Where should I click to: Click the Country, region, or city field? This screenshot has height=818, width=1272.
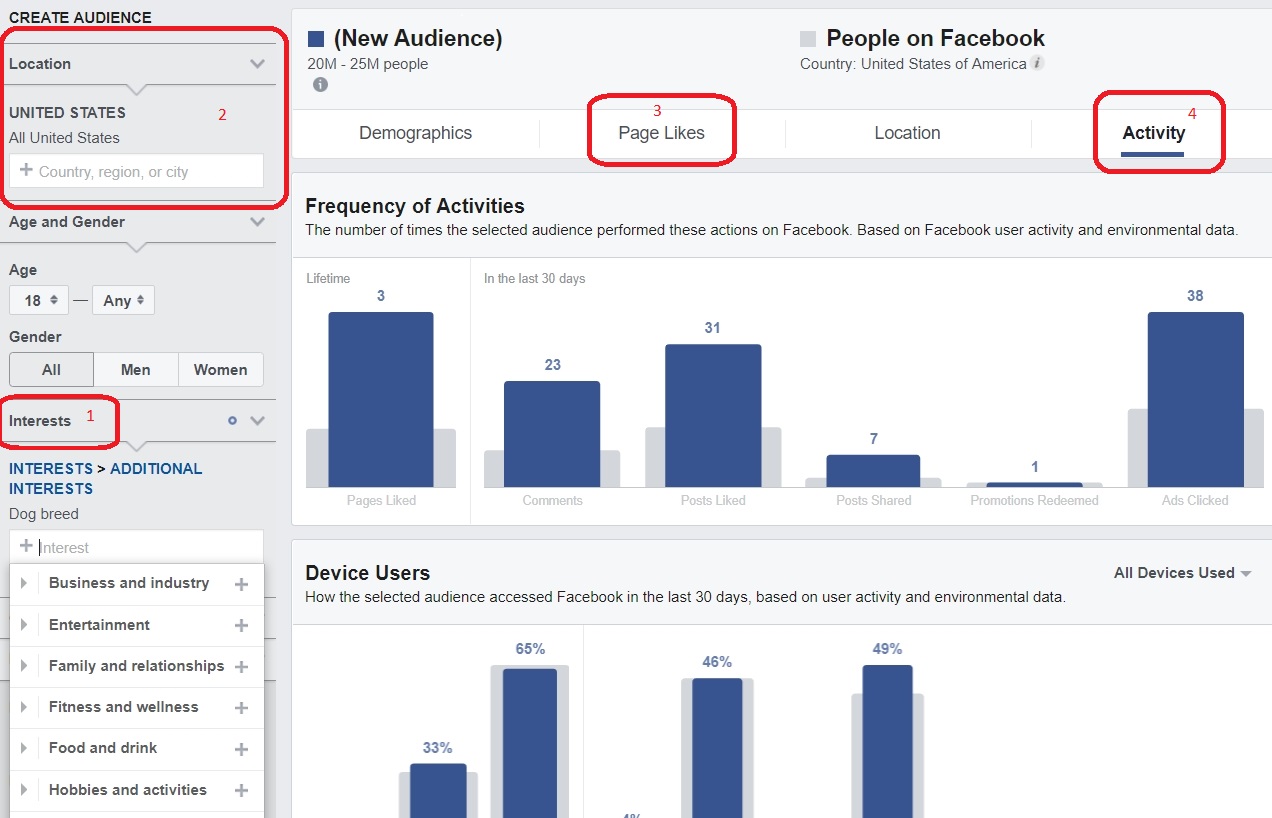click(x=137, y=171)
